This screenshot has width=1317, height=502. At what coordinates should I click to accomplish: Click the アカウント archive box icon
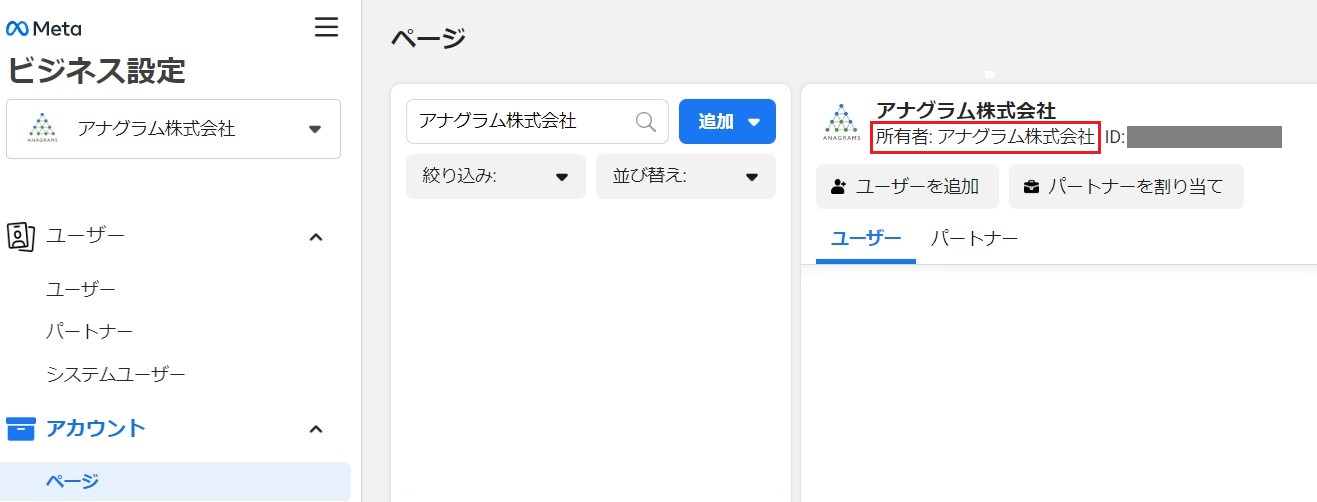pos(21,429)
